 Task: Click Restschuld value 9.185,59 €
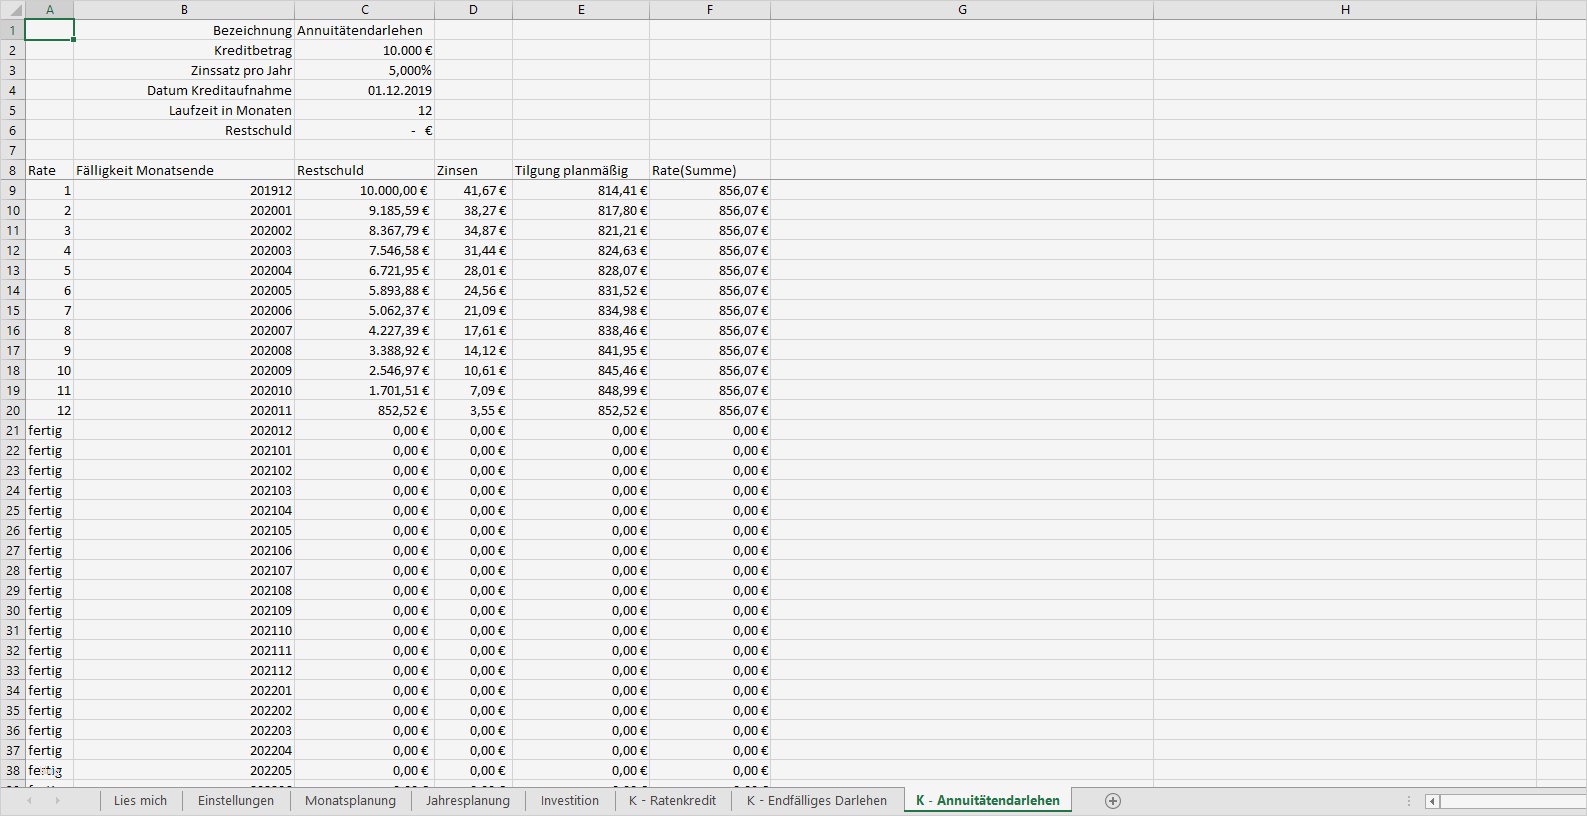click(365, 210)
